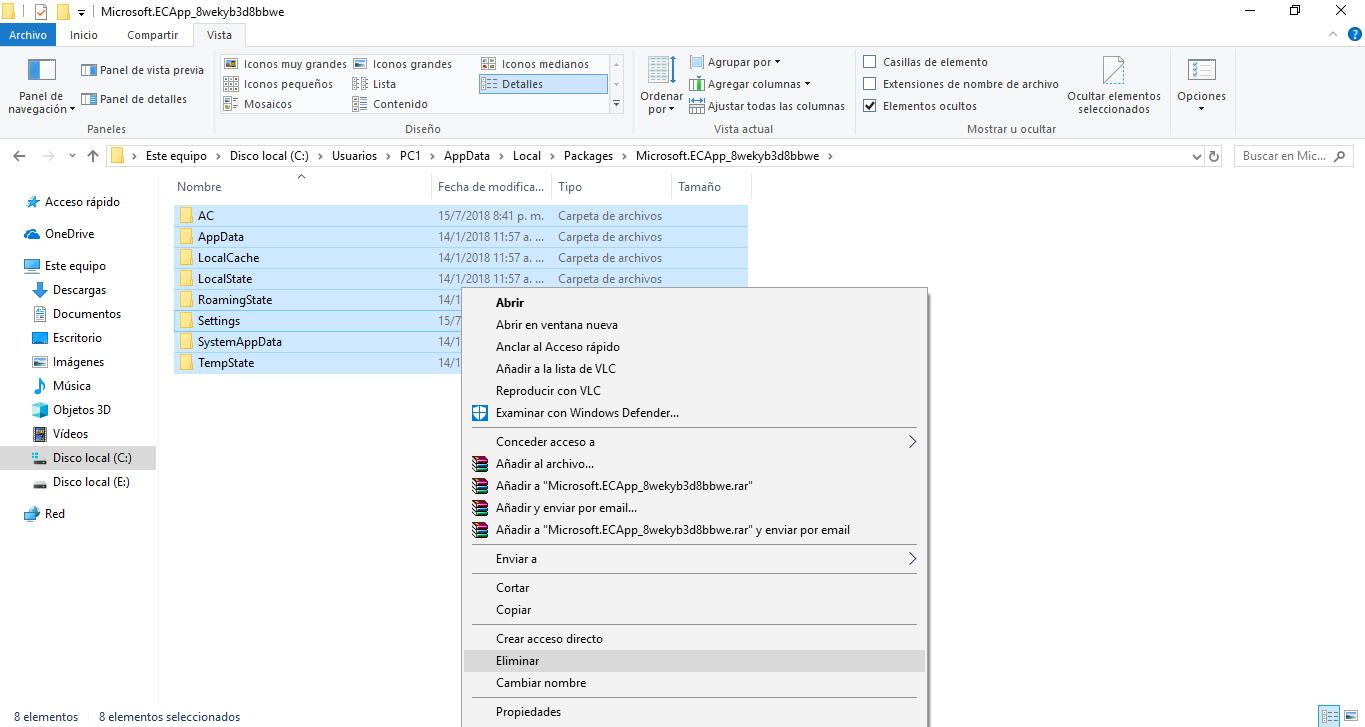Open the Ordenar por menu

(660, 85)
